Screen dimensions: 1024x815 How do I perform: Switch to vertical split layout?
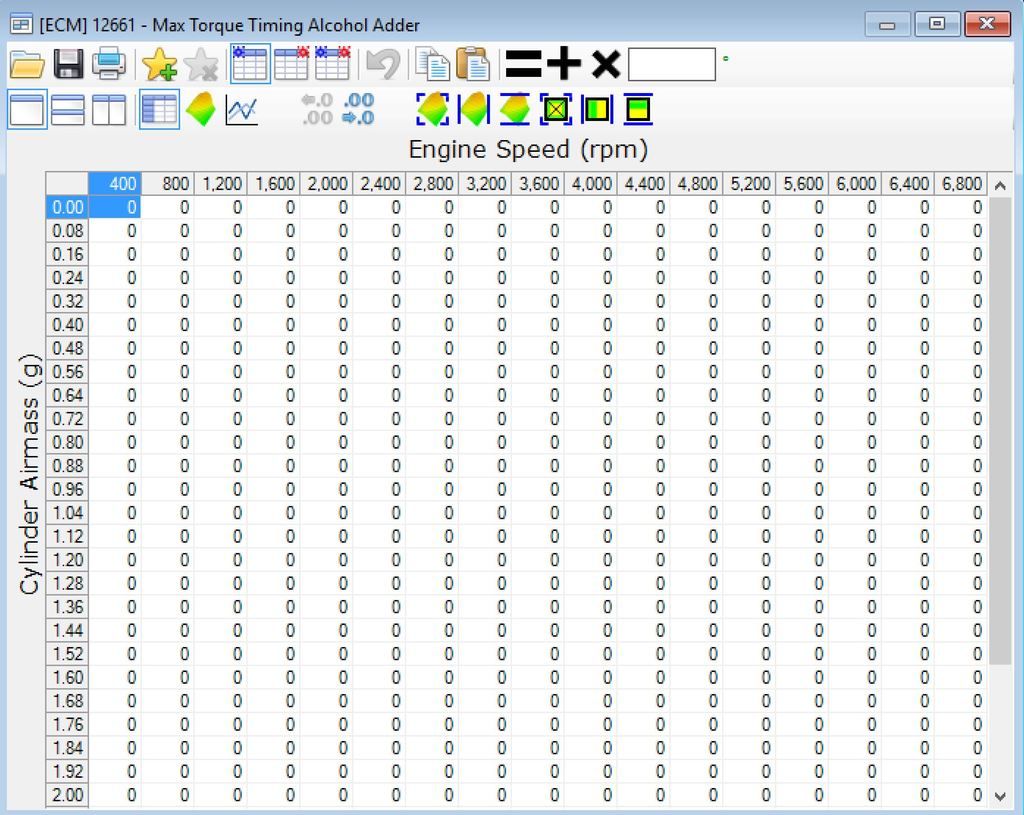click(x=109, y=109)
